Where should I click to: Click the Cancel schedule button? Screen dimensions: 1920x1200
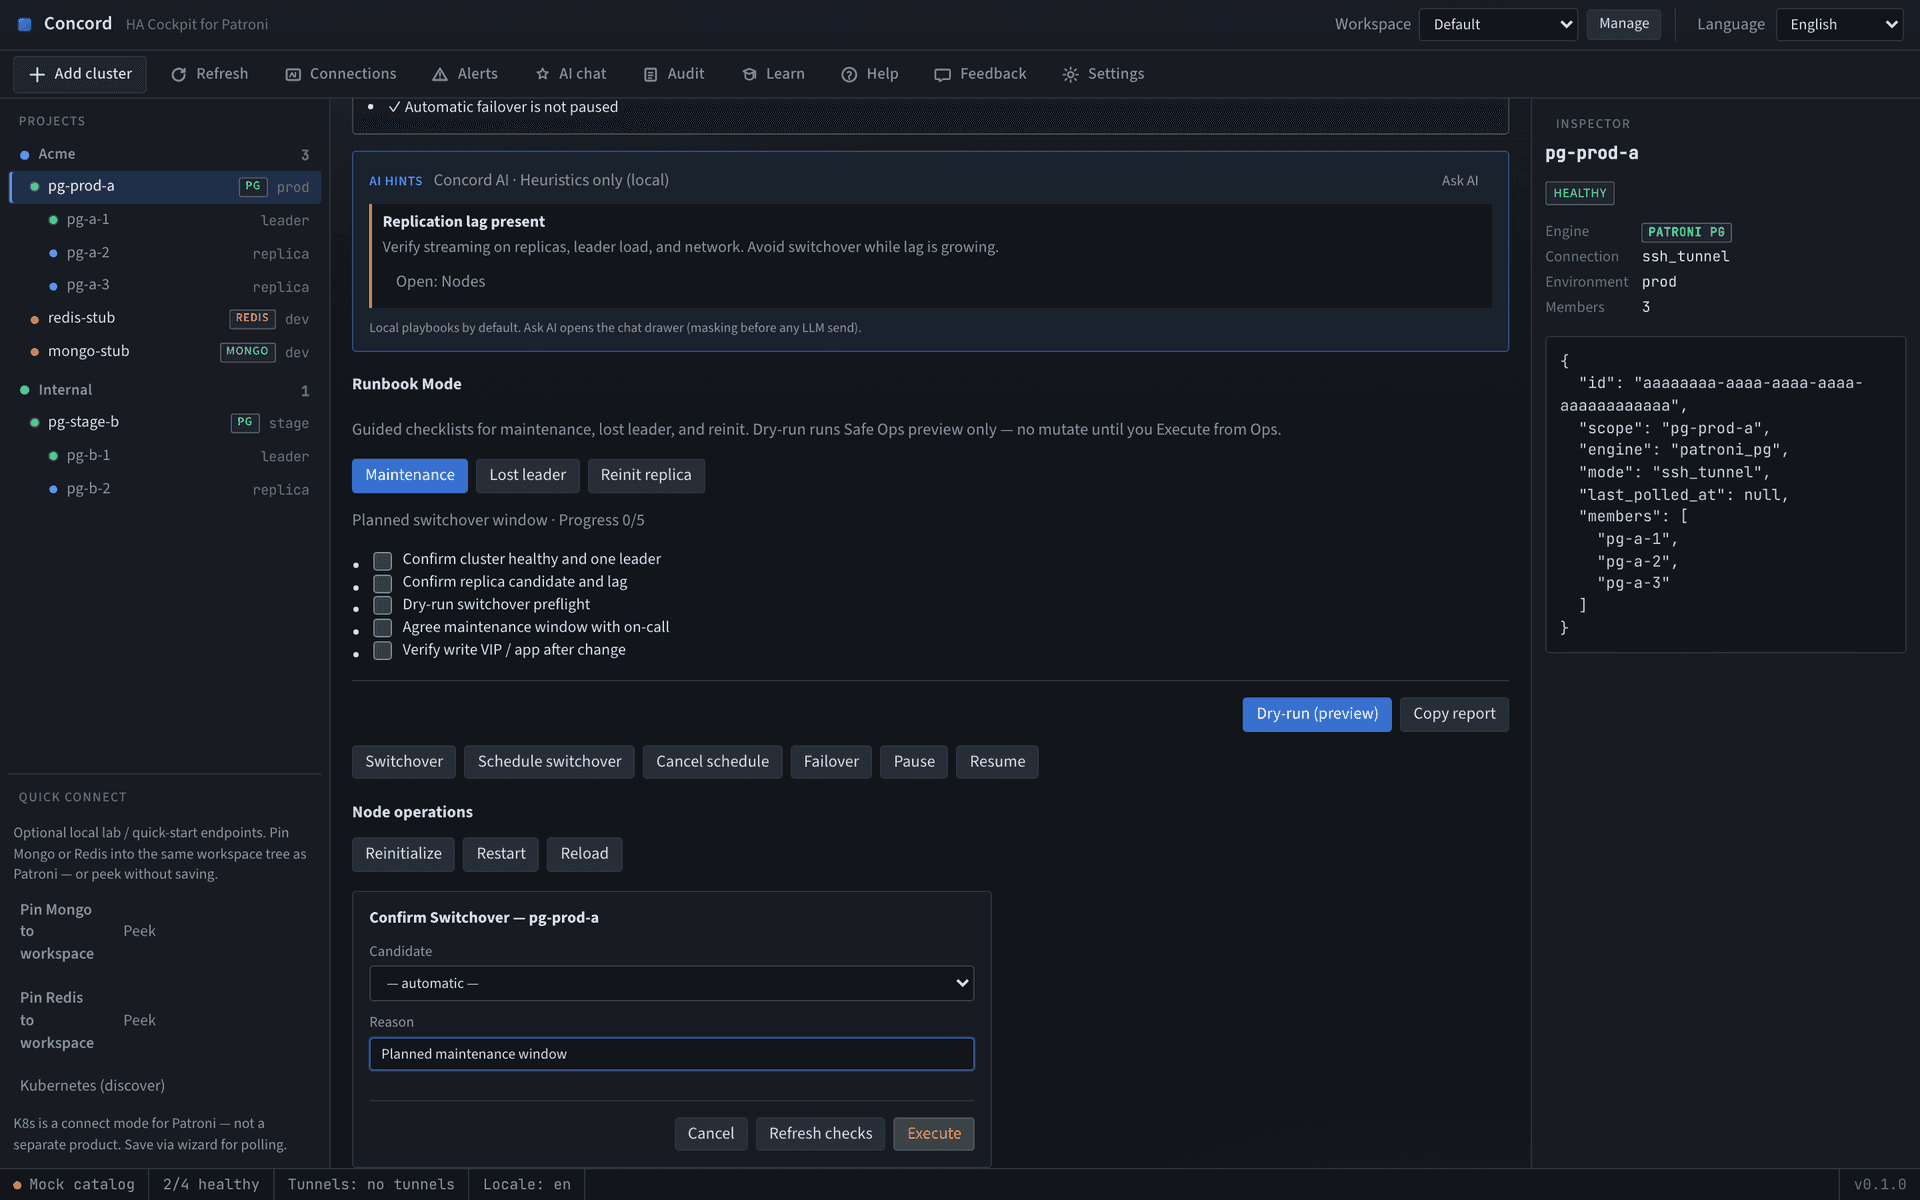pyautogui.click(x=712, y=762)
